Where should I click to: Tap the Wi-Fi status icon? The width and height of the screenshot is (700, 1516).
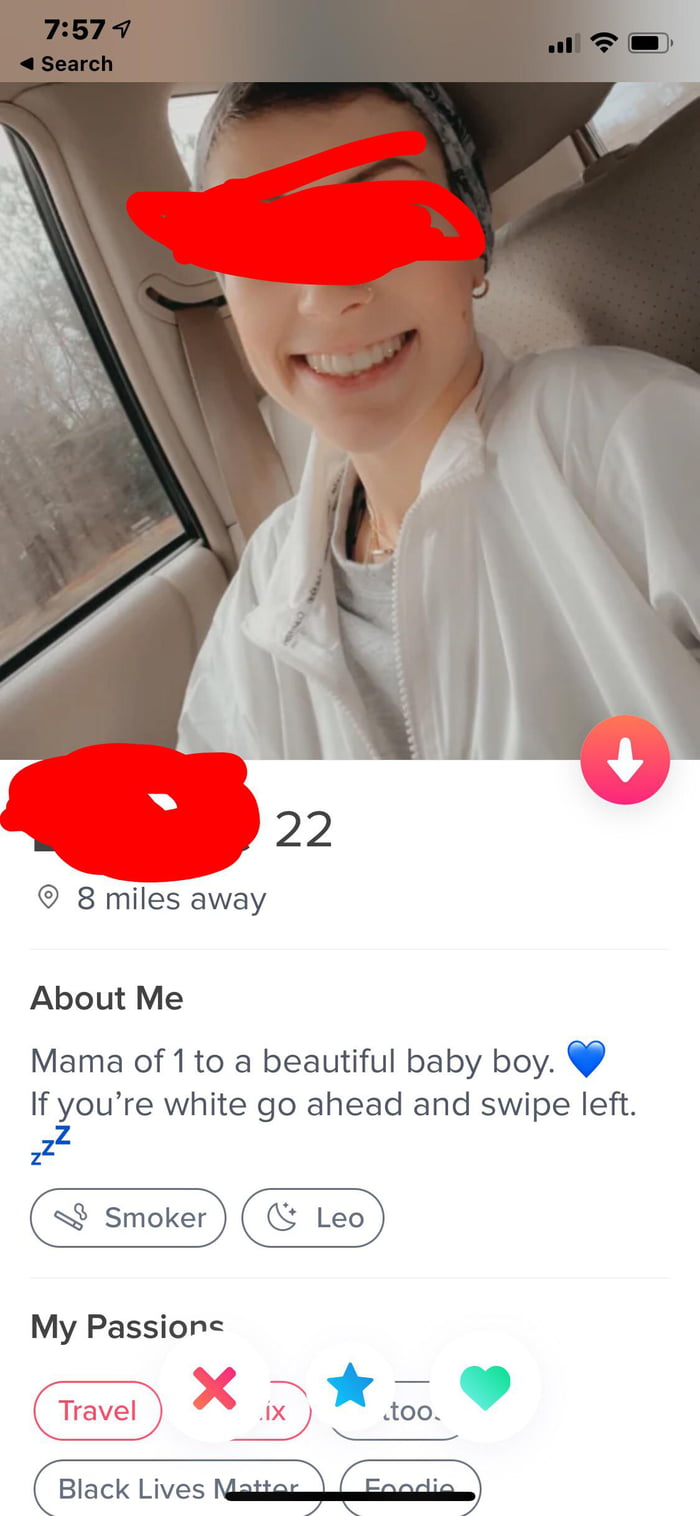[x=603, y=43]
